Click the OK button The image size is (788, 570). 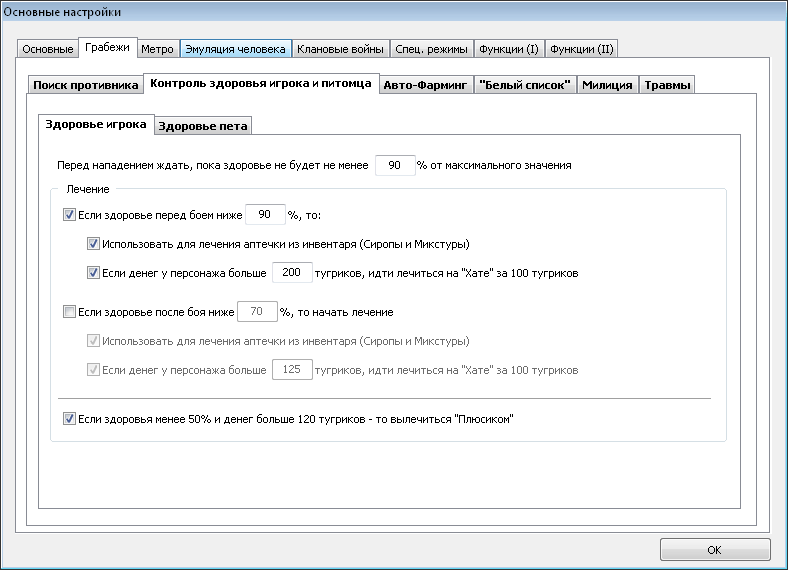point(715,550)
